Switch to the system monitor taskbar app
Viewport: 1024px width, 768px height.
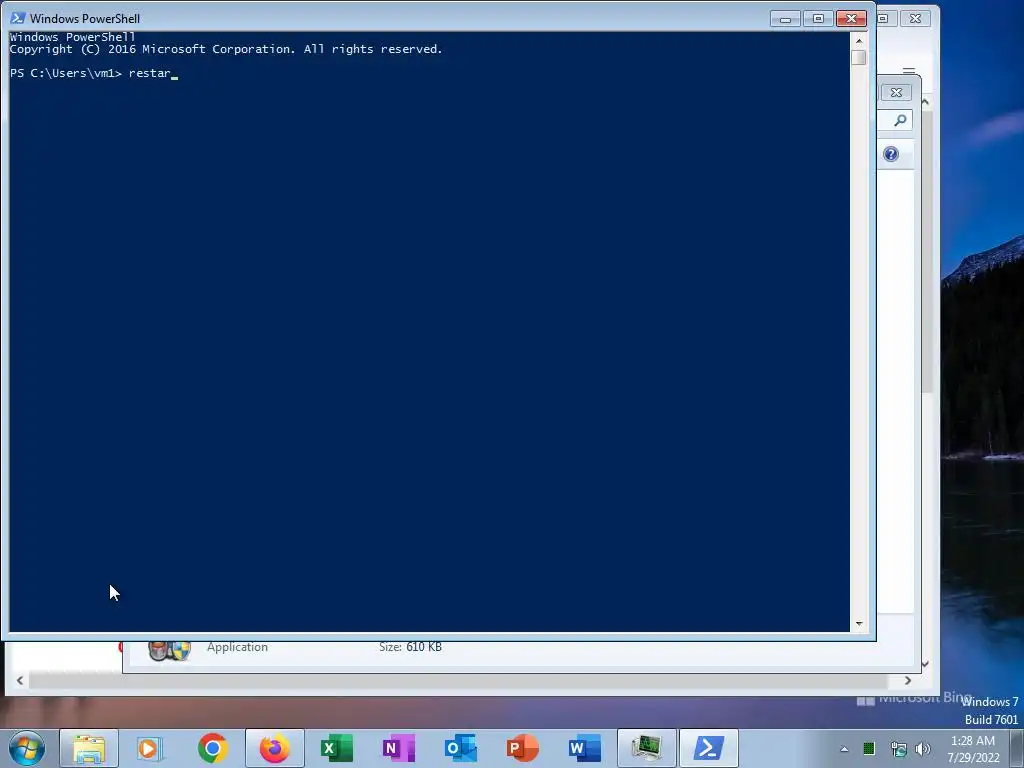point(647,748)
